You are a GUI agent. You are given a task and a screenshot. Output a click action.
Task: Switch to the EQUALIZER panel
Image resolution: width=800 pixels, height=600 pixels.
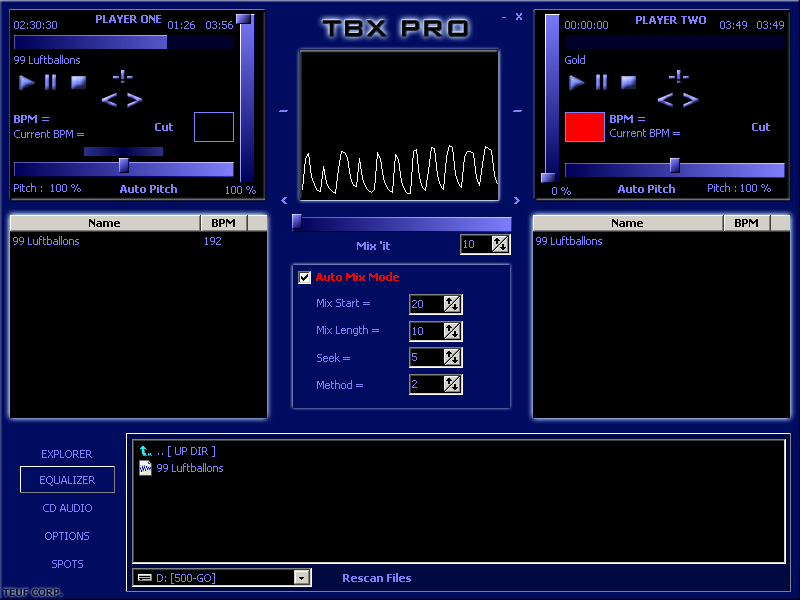point(67,480)
